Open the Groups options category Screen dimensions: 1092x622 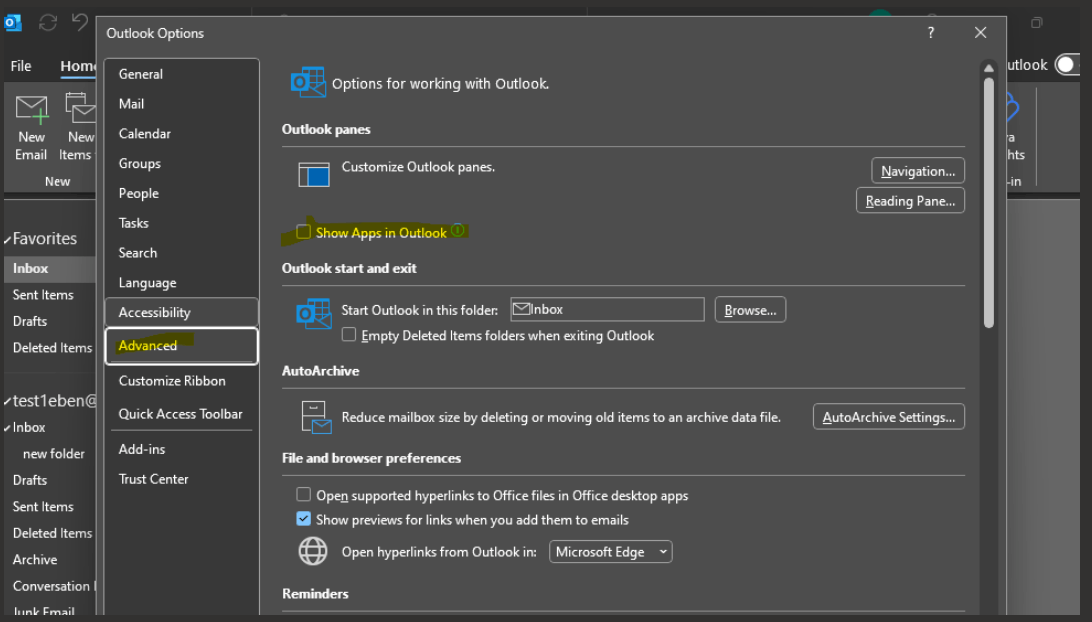(x=182, y=164)
